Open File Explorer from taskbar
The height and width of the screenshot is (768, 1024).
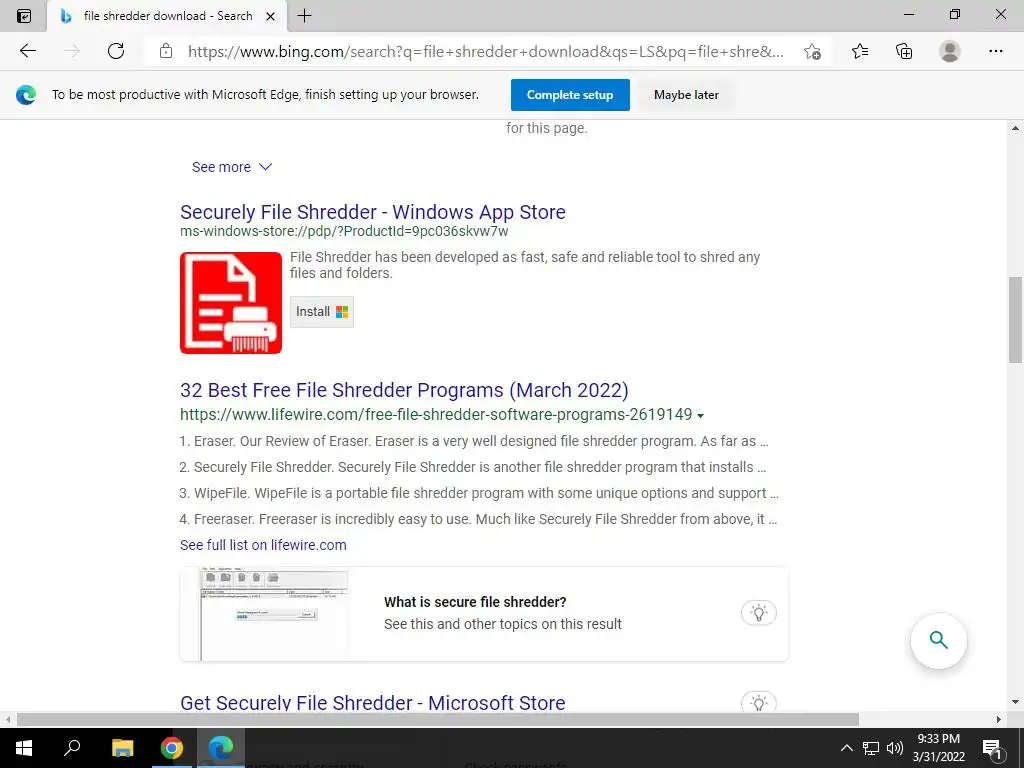point(122,748)
